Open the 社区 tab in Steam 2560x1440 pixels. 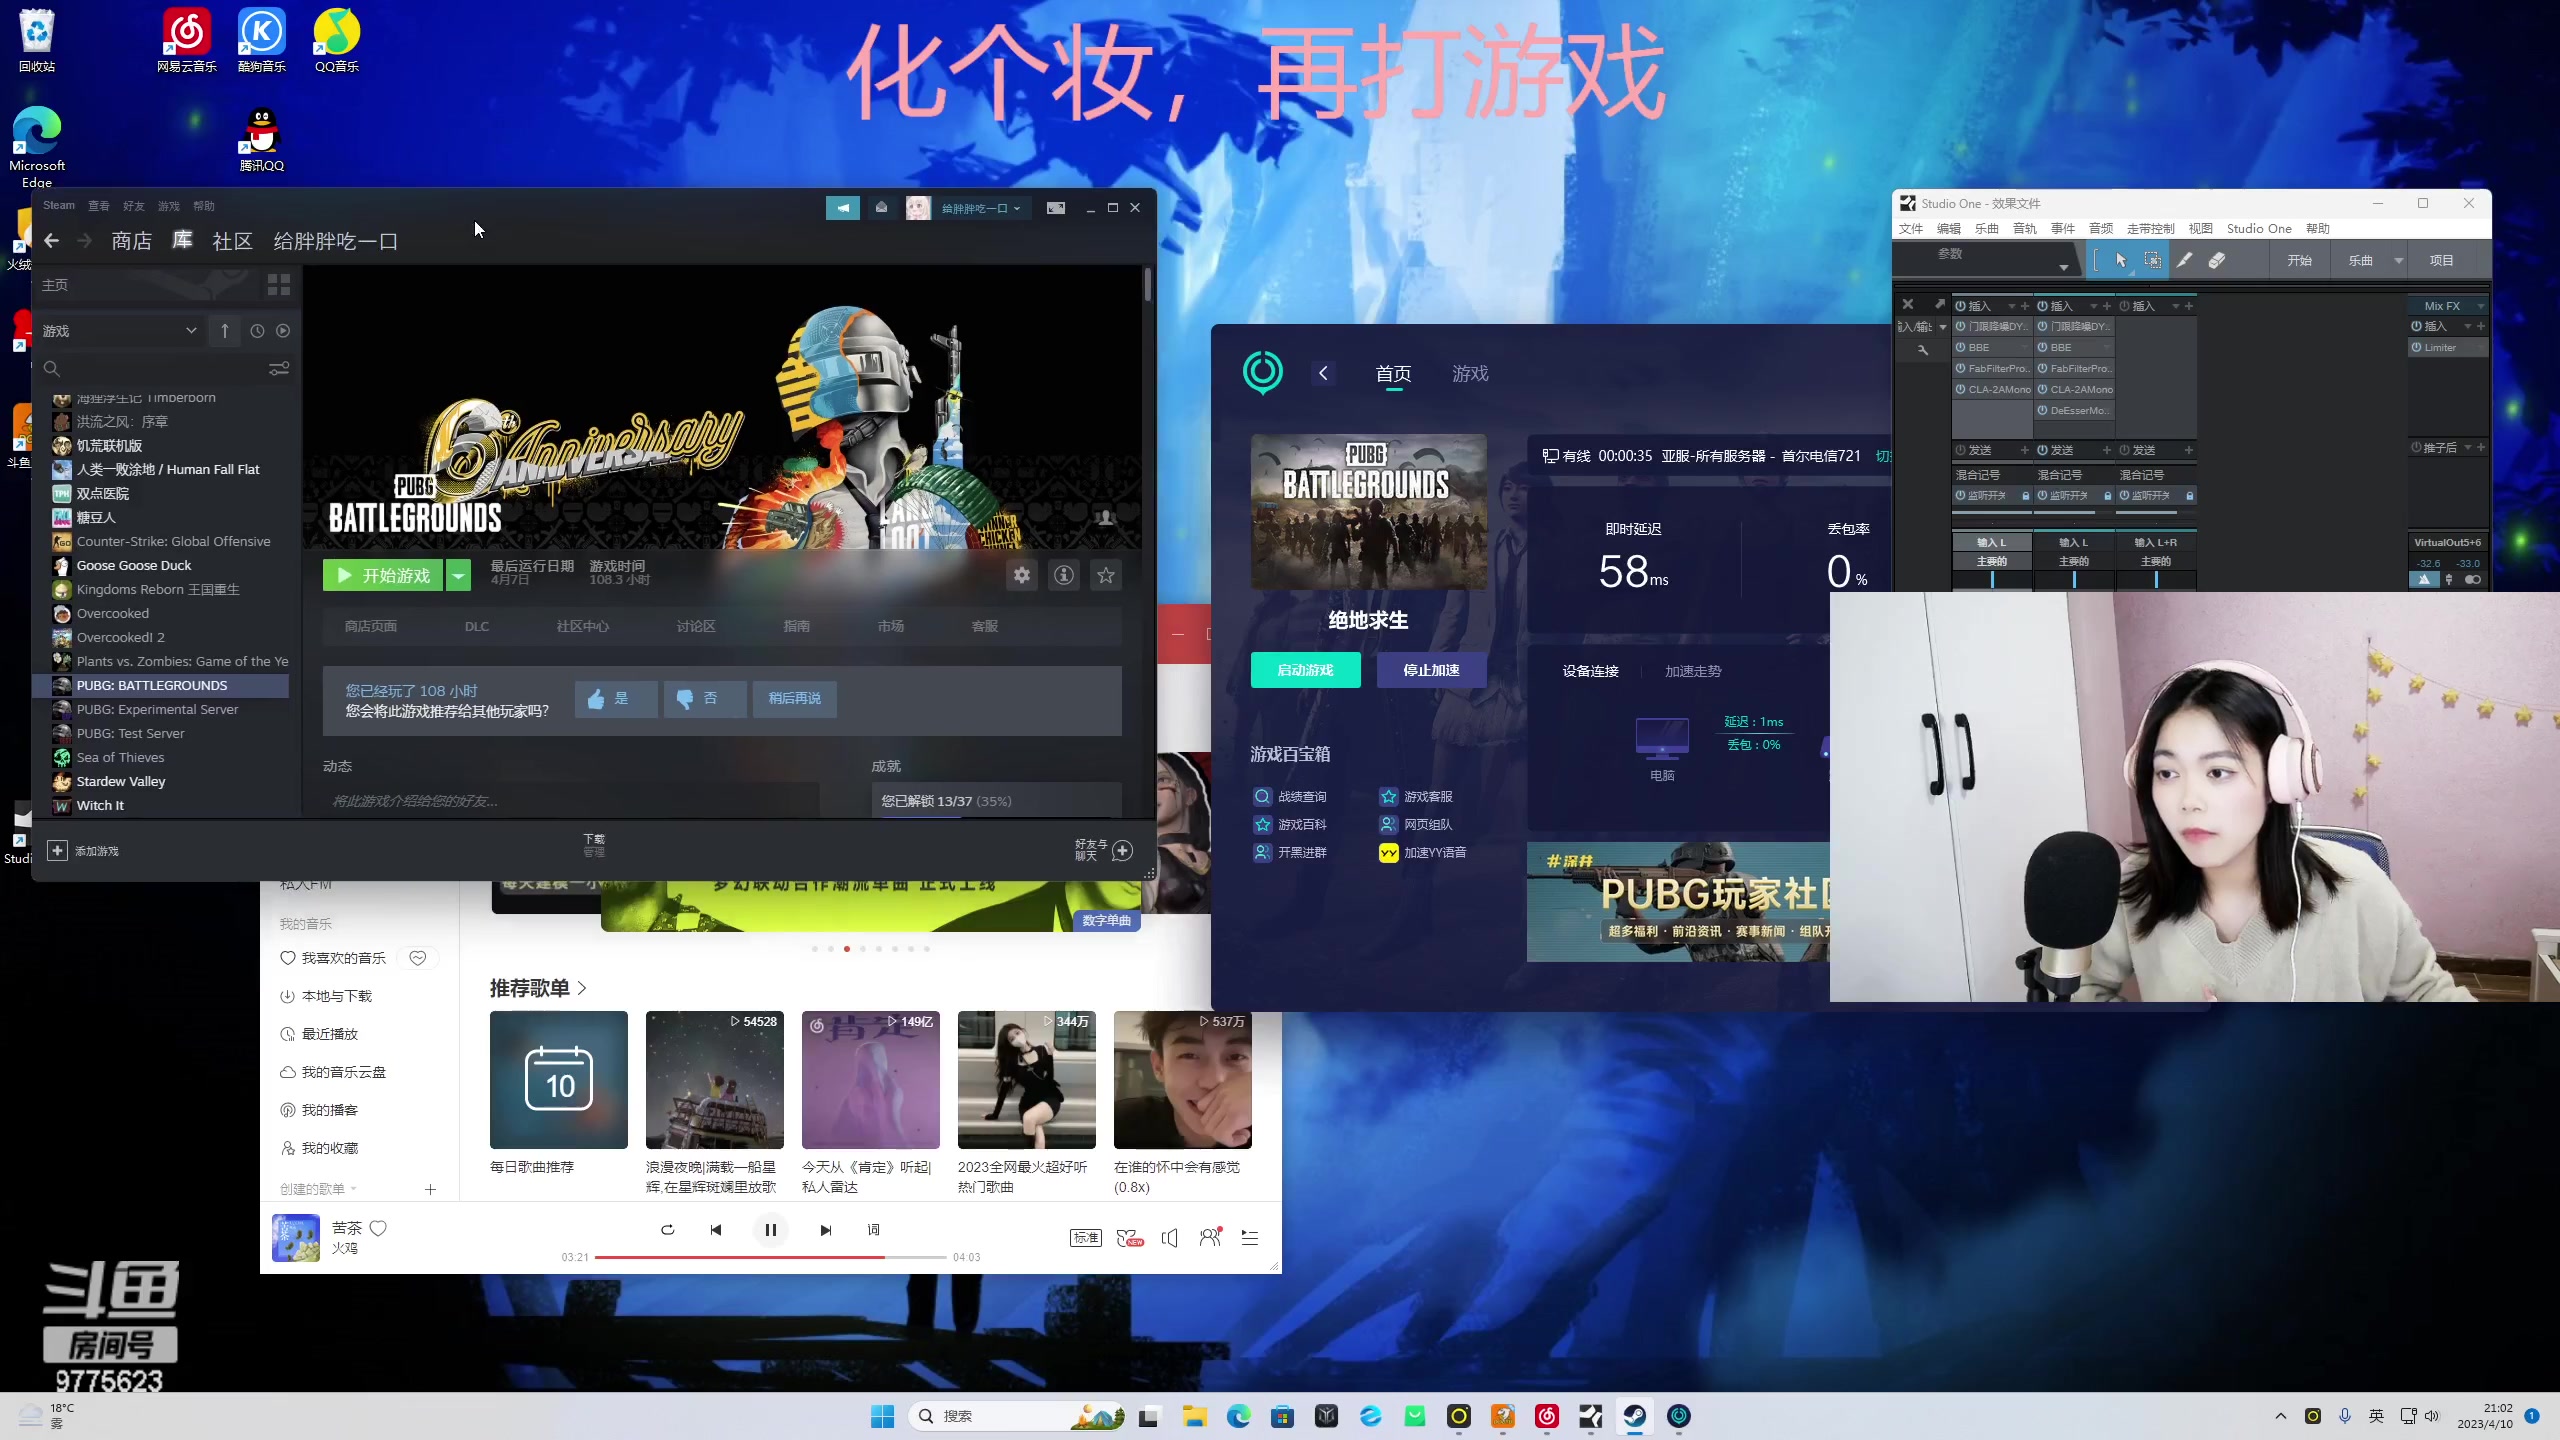[232, 241]
